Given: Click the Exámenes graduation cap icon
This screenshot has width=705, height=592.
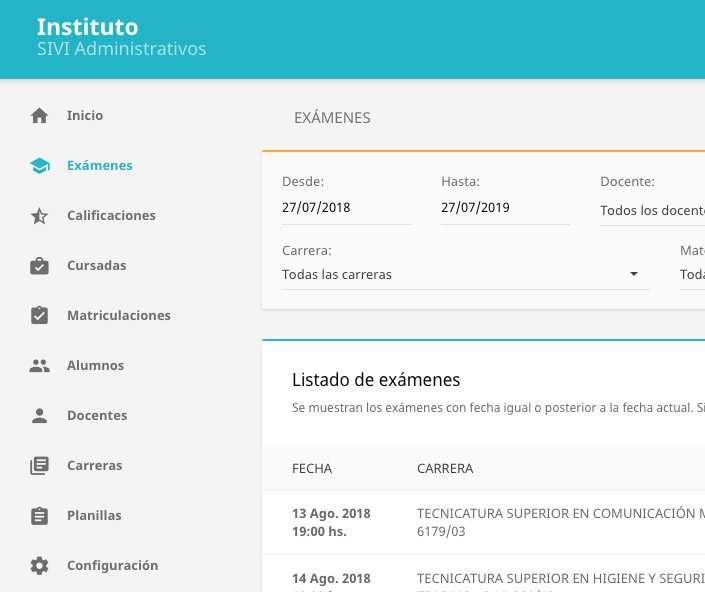Looking at the screenshot, I should click(40, 165).
